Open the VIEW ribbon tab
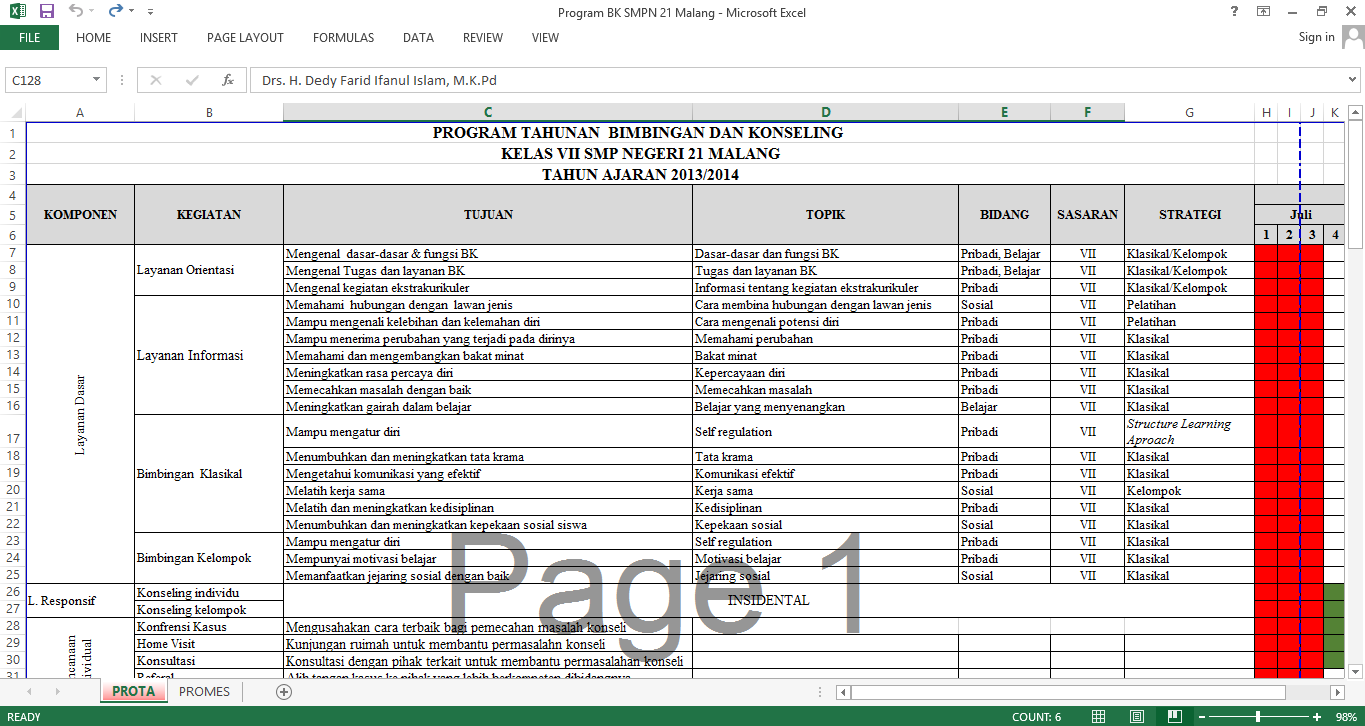The width and height of the screenshot is (1365, 726). tap(546, 38)
